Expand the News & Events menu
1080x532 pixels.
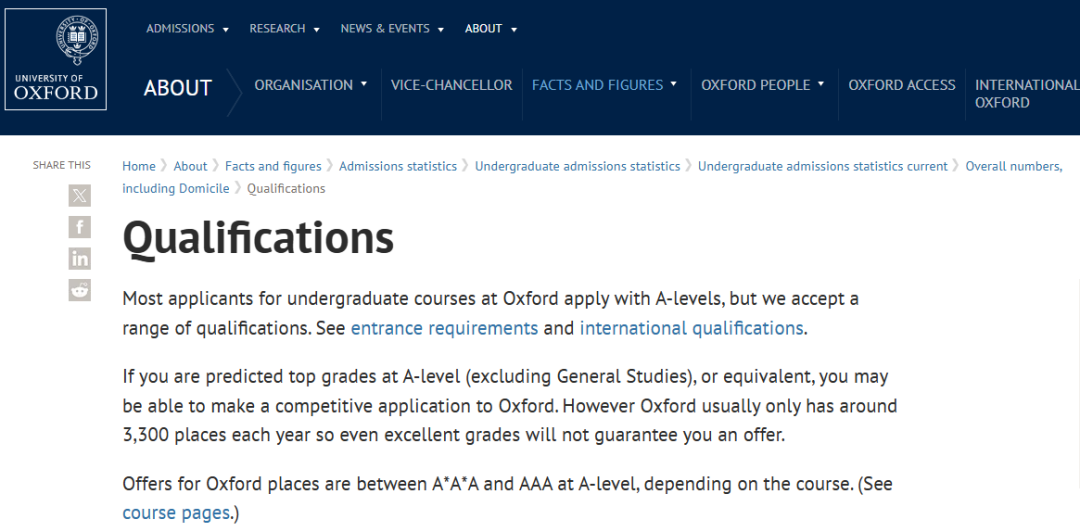point(392,29)
